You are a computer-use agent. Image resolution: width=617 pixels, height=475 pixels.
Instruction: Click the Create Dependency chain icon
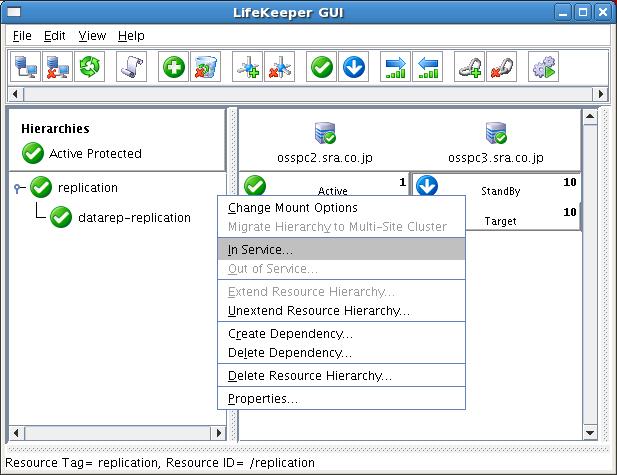469,67
